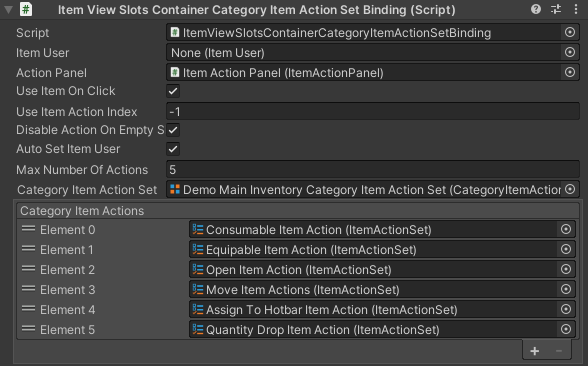Select the Equipable Item Action element field

(382, 249)
